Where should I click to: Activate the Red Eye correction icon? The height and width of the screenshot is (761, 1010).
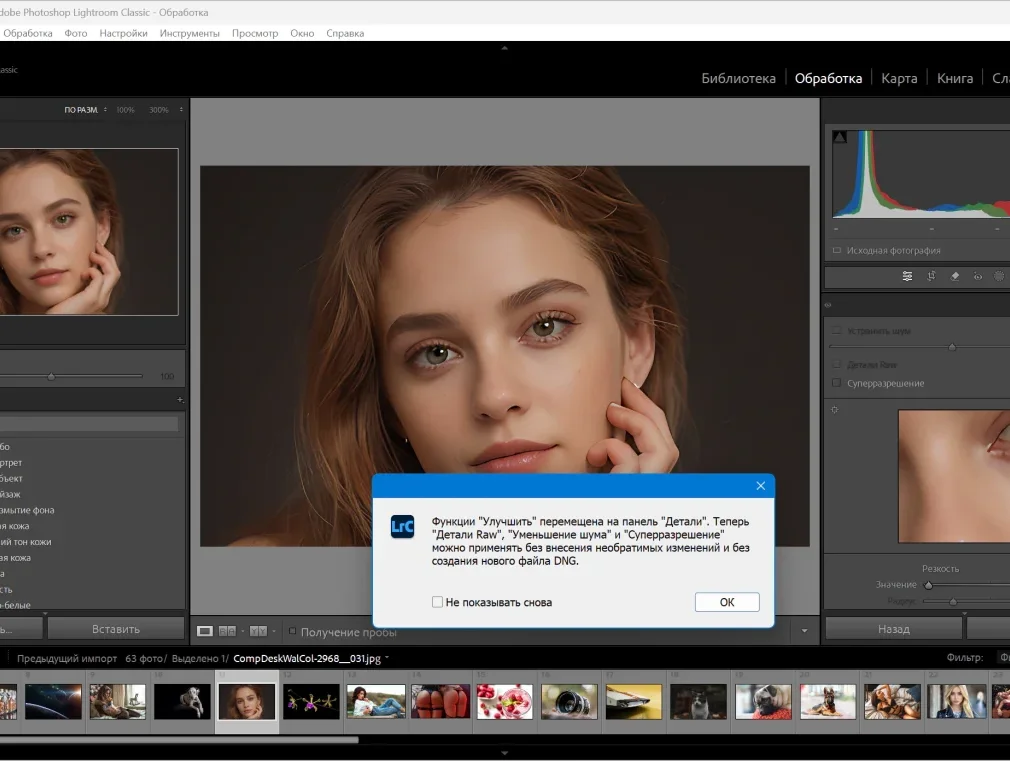[x=977, y=277]
